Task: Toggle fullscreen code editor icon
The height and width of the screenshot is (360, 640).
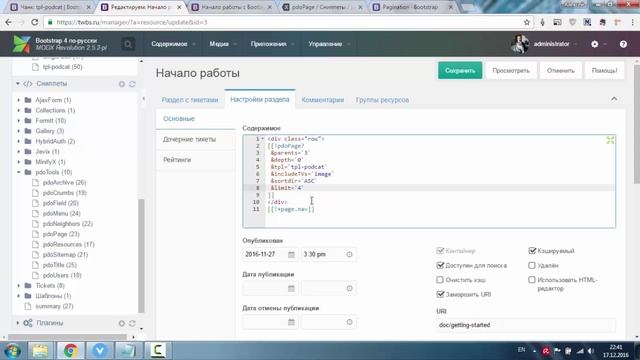Action: coord(610,140)
